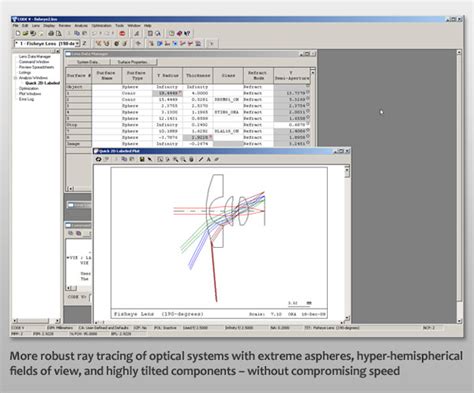The height and width of the screenshot is (393, 474).
Task: Click the Copy icon in plot toolbar
Action: pyautogui.click(x=124, y=159)
